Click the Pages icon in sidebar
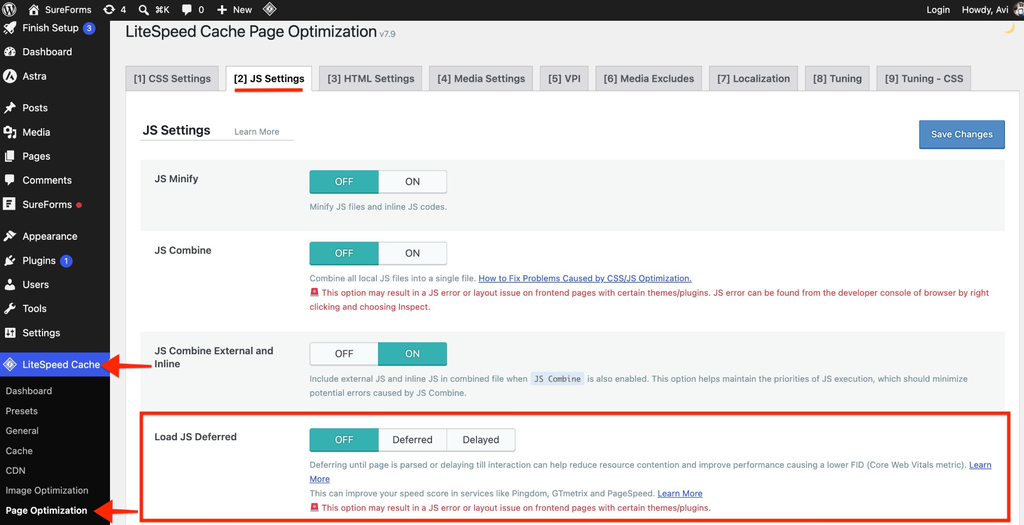 click(x=10, y=156)
